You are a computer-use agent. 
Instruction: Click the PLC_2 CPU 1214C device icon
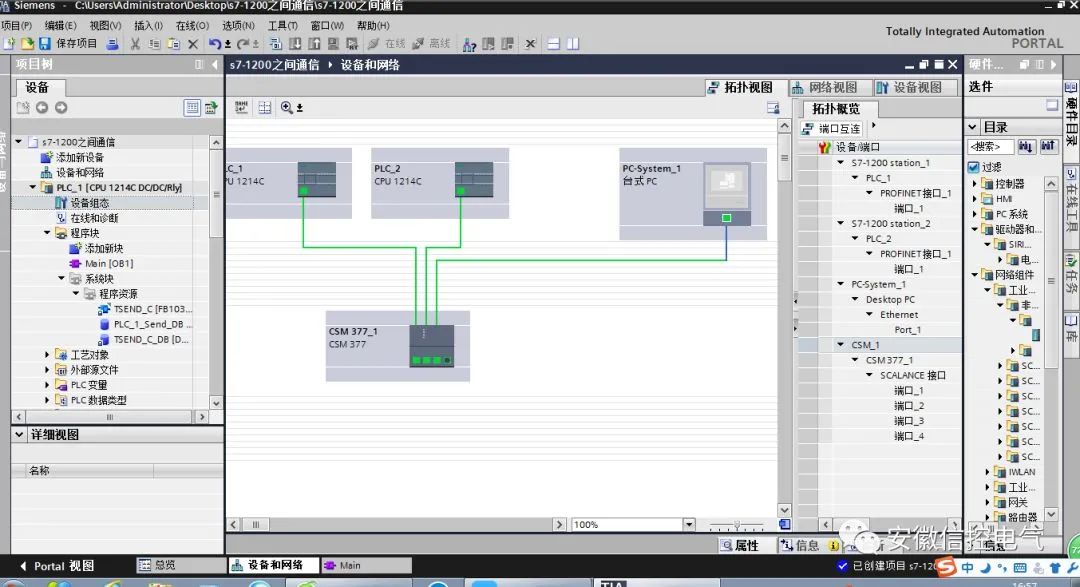point(474,180)
